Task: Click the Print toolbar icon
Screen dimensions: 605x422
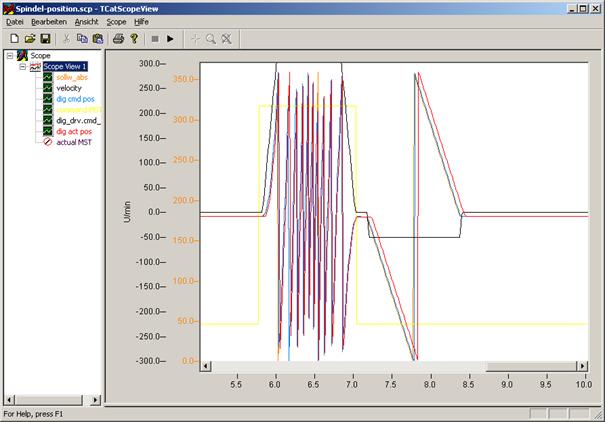Action: 118,38
